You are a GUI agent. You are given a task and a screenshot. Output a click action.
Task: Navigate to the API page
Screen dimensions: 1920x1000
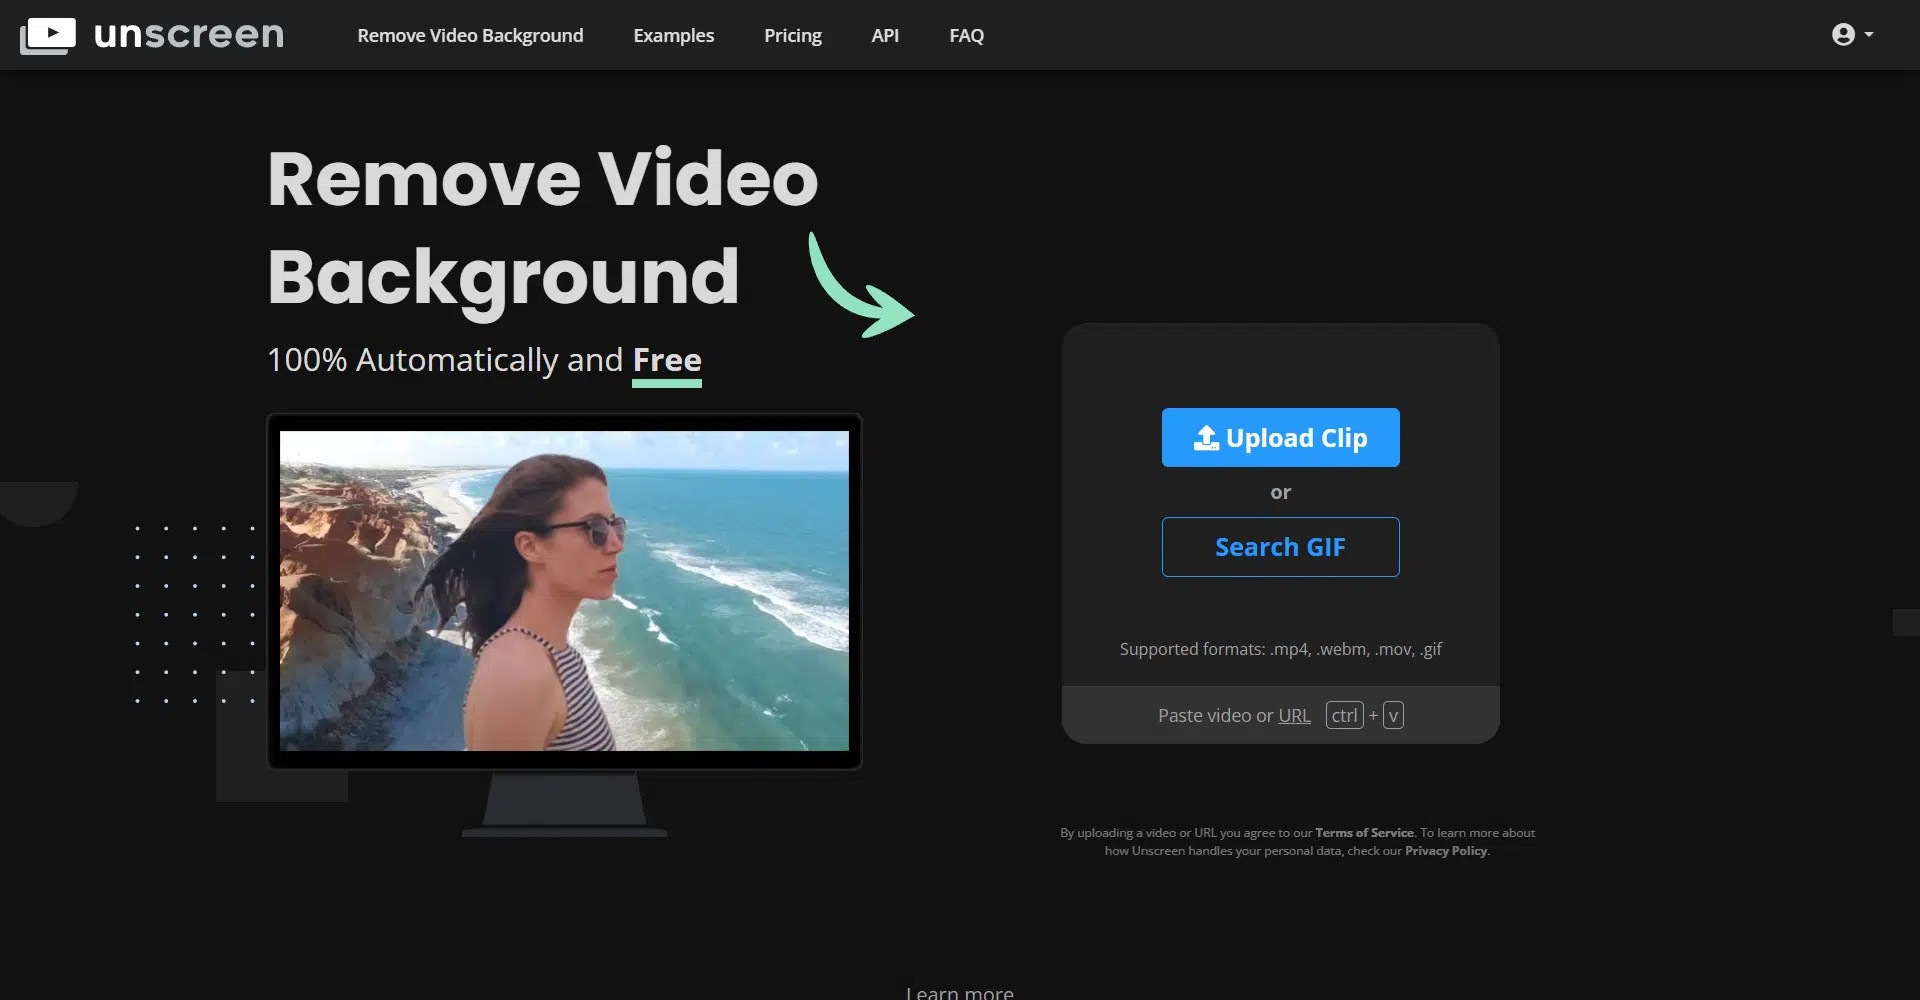pyautogui.click(x=884, y=36)
